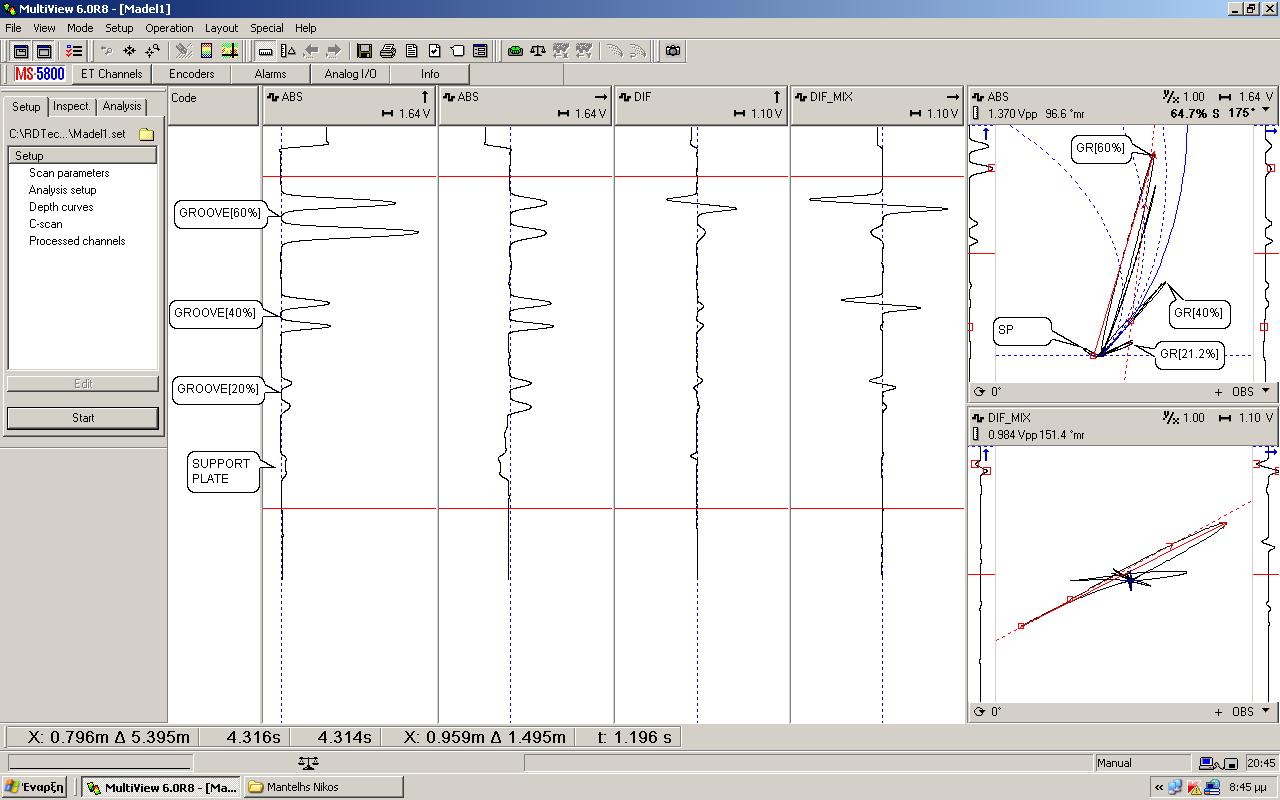
Task: Click the rotation 0° control under ABS Lissajous
Action: (988, 392)
